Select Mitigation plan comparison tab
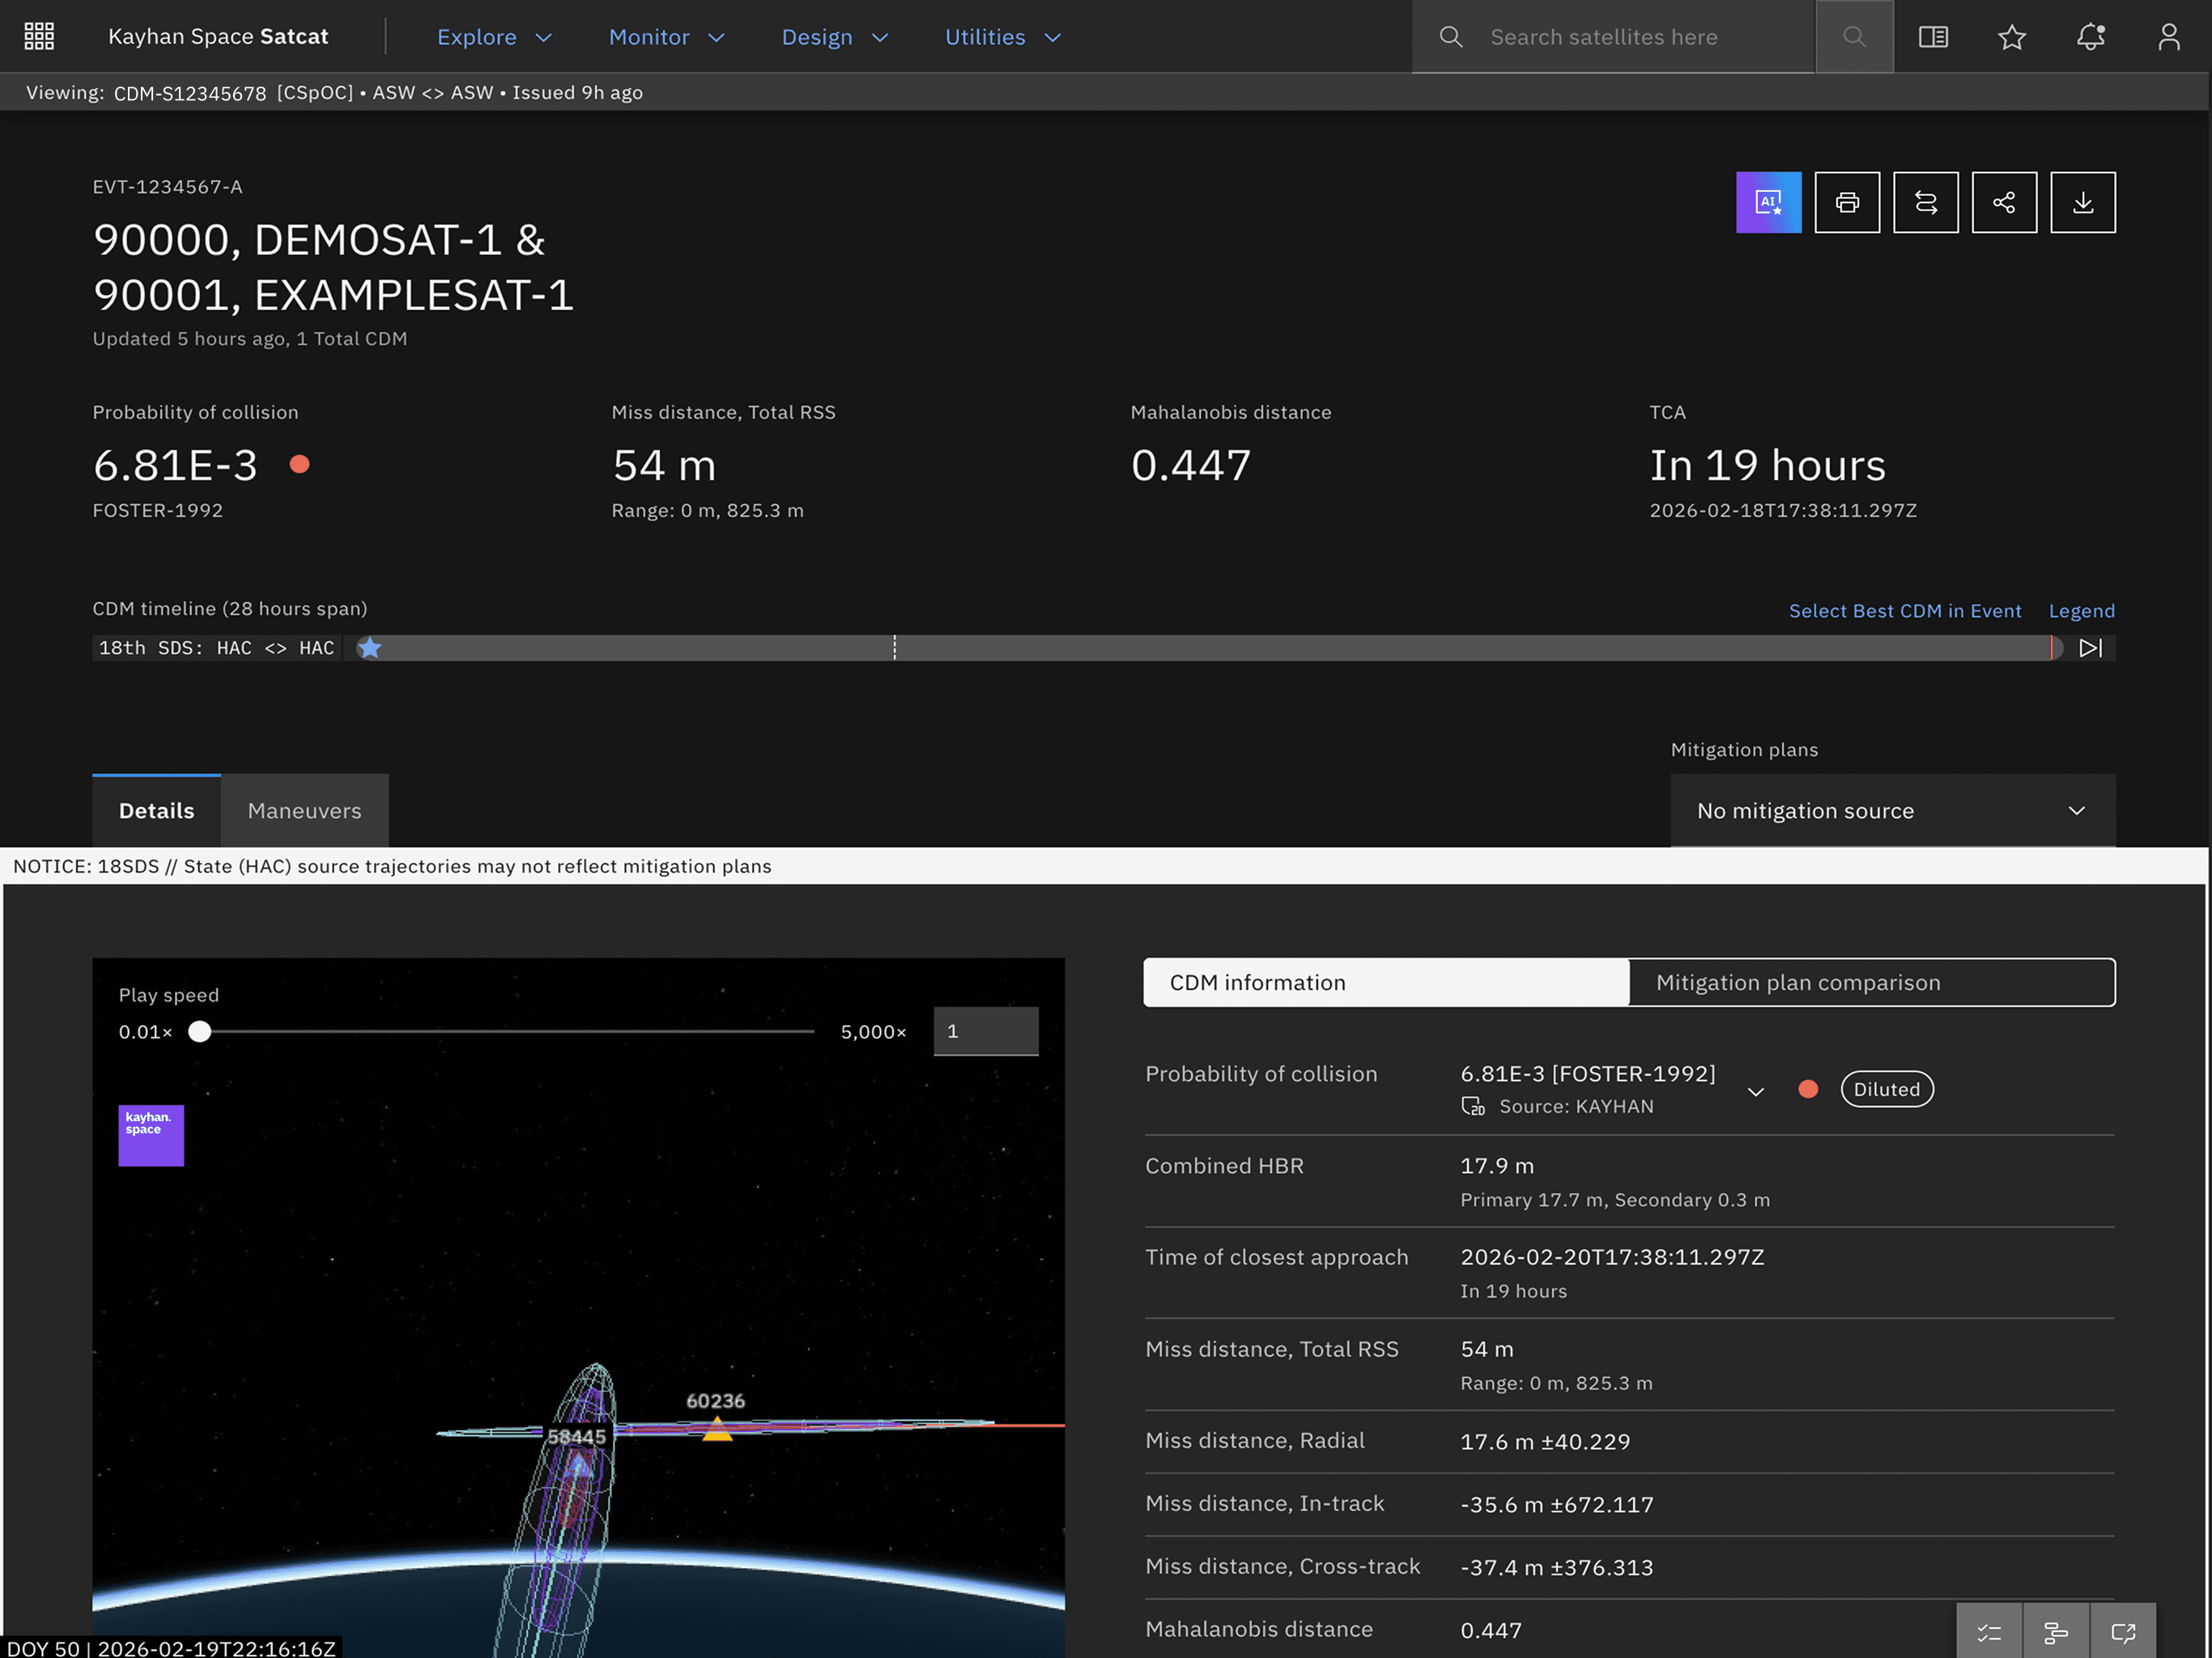Viewport: 2212px width, 1658px height. pos(1871,982)
